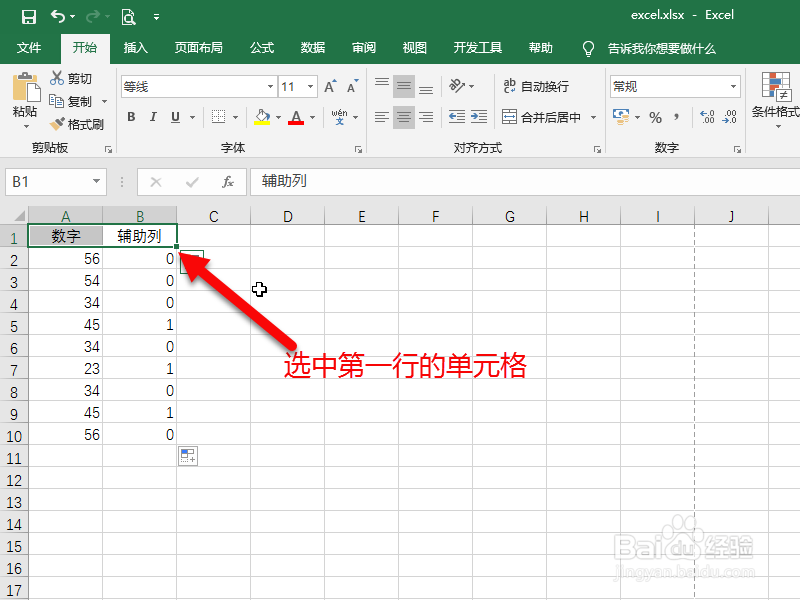
Task: Open the 公式 ribbon tab
Action: coord(262,47)
